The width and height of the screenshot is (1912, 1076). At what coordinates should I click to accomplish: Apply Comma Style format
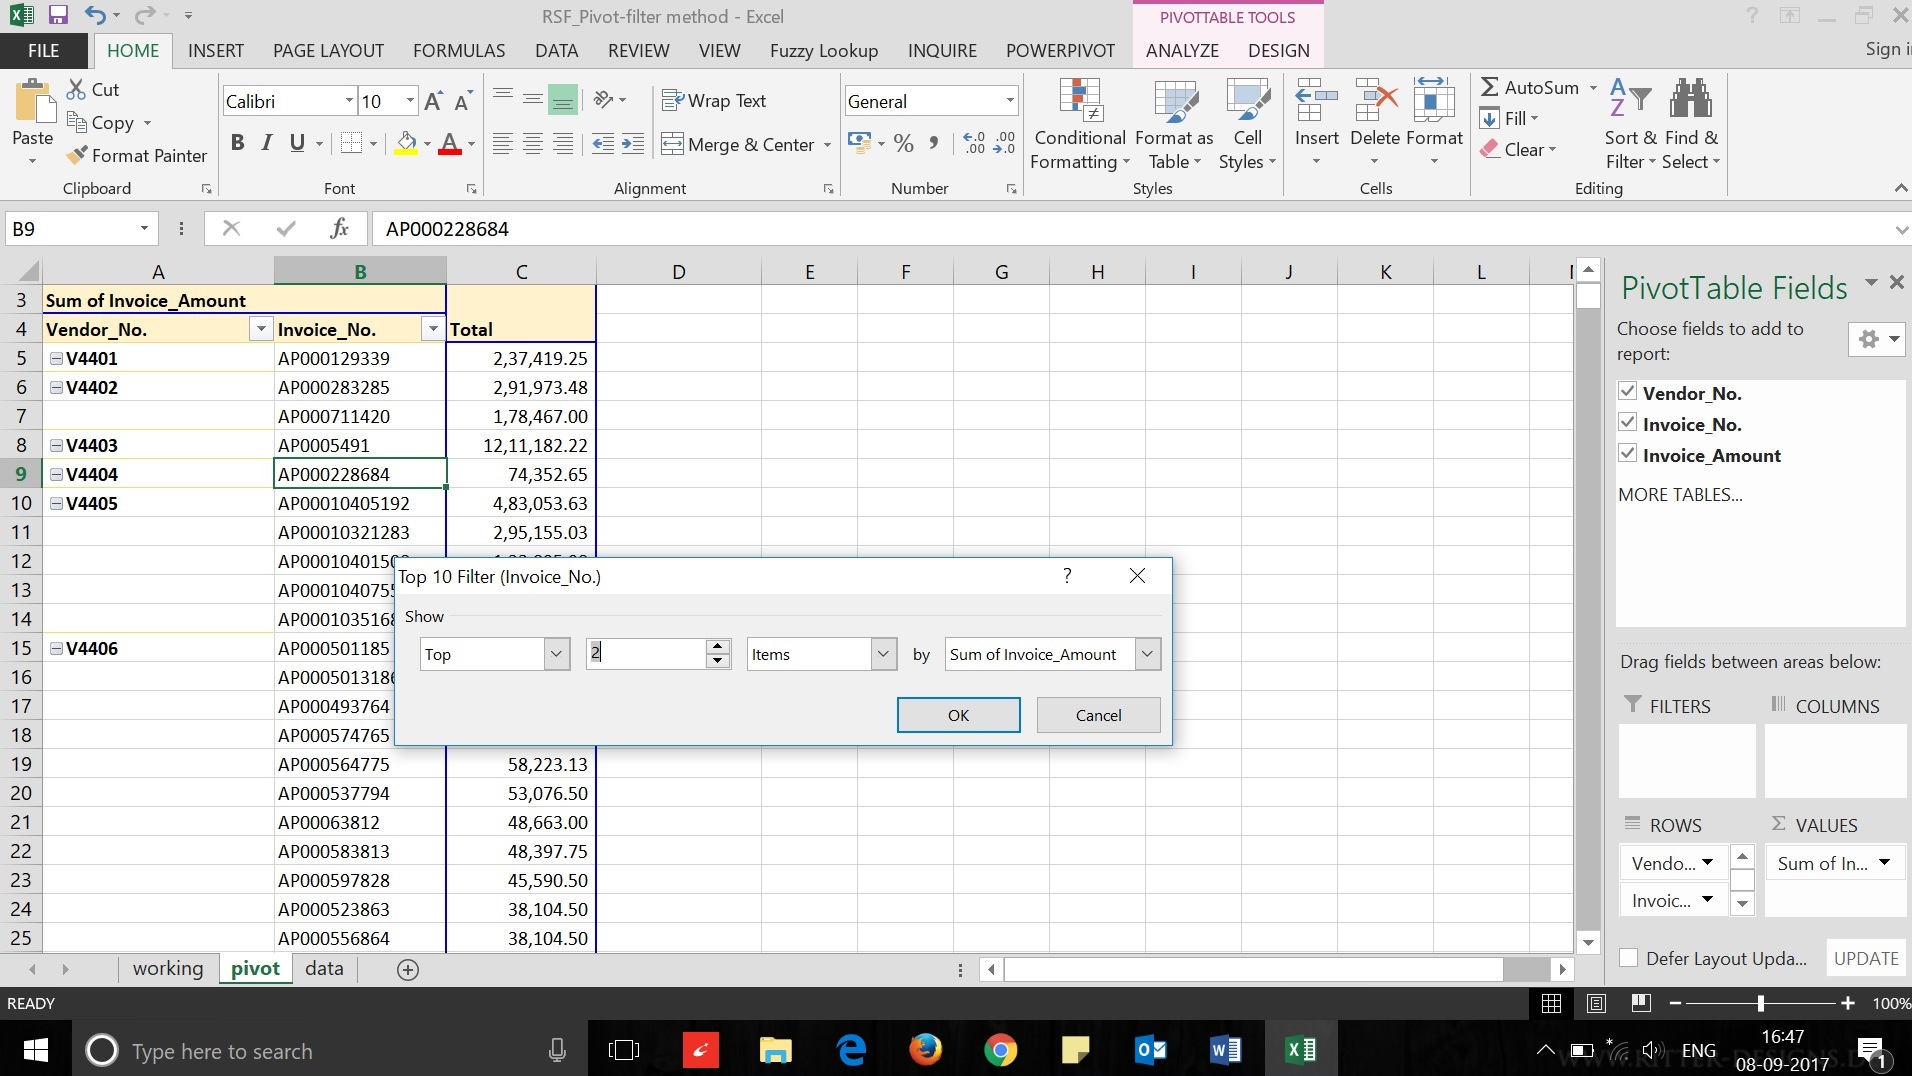pos(933,143)
